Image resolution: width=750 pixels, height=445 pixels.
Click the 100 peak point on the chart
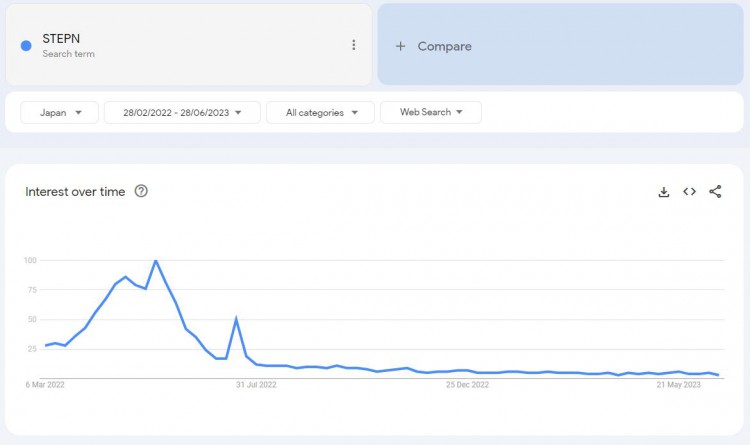click(x=156, y=261)
